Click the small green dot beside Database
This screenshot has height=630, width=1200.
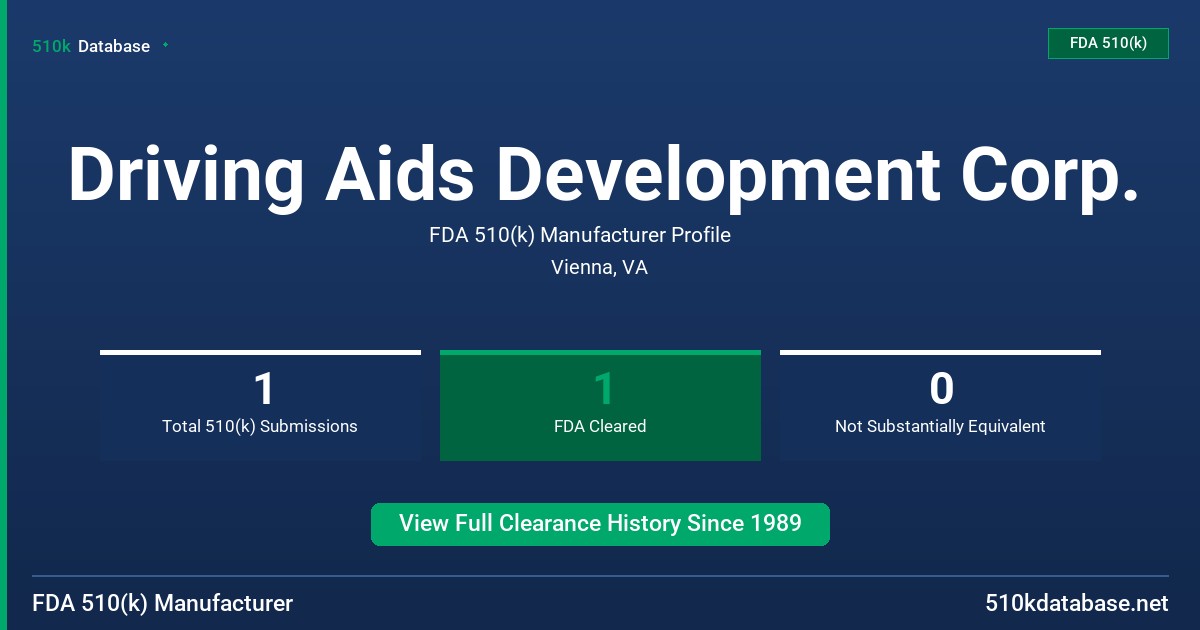click(165, 45)
